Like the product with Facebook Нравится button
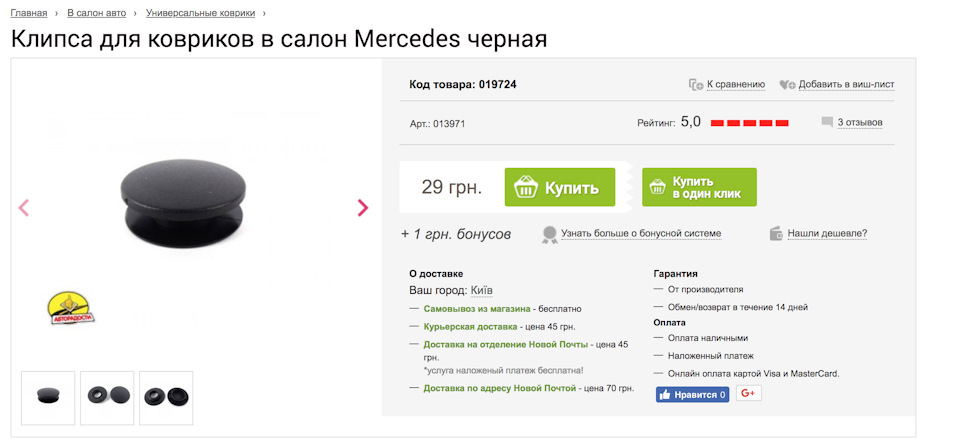The height and width of the screenshot is (448, 960). tap(692, 394)
